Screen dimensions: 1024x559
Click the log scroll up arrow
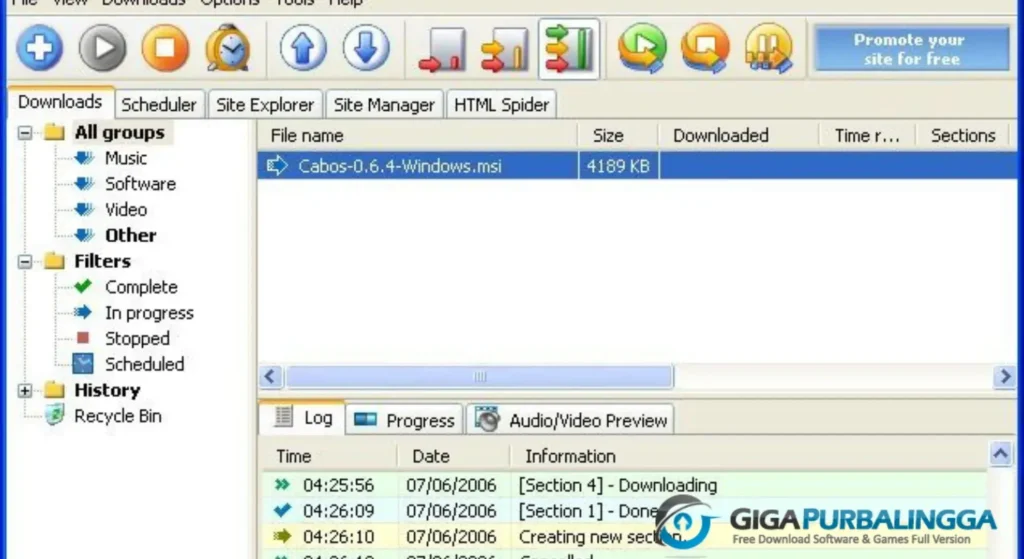pos(1000,453)
